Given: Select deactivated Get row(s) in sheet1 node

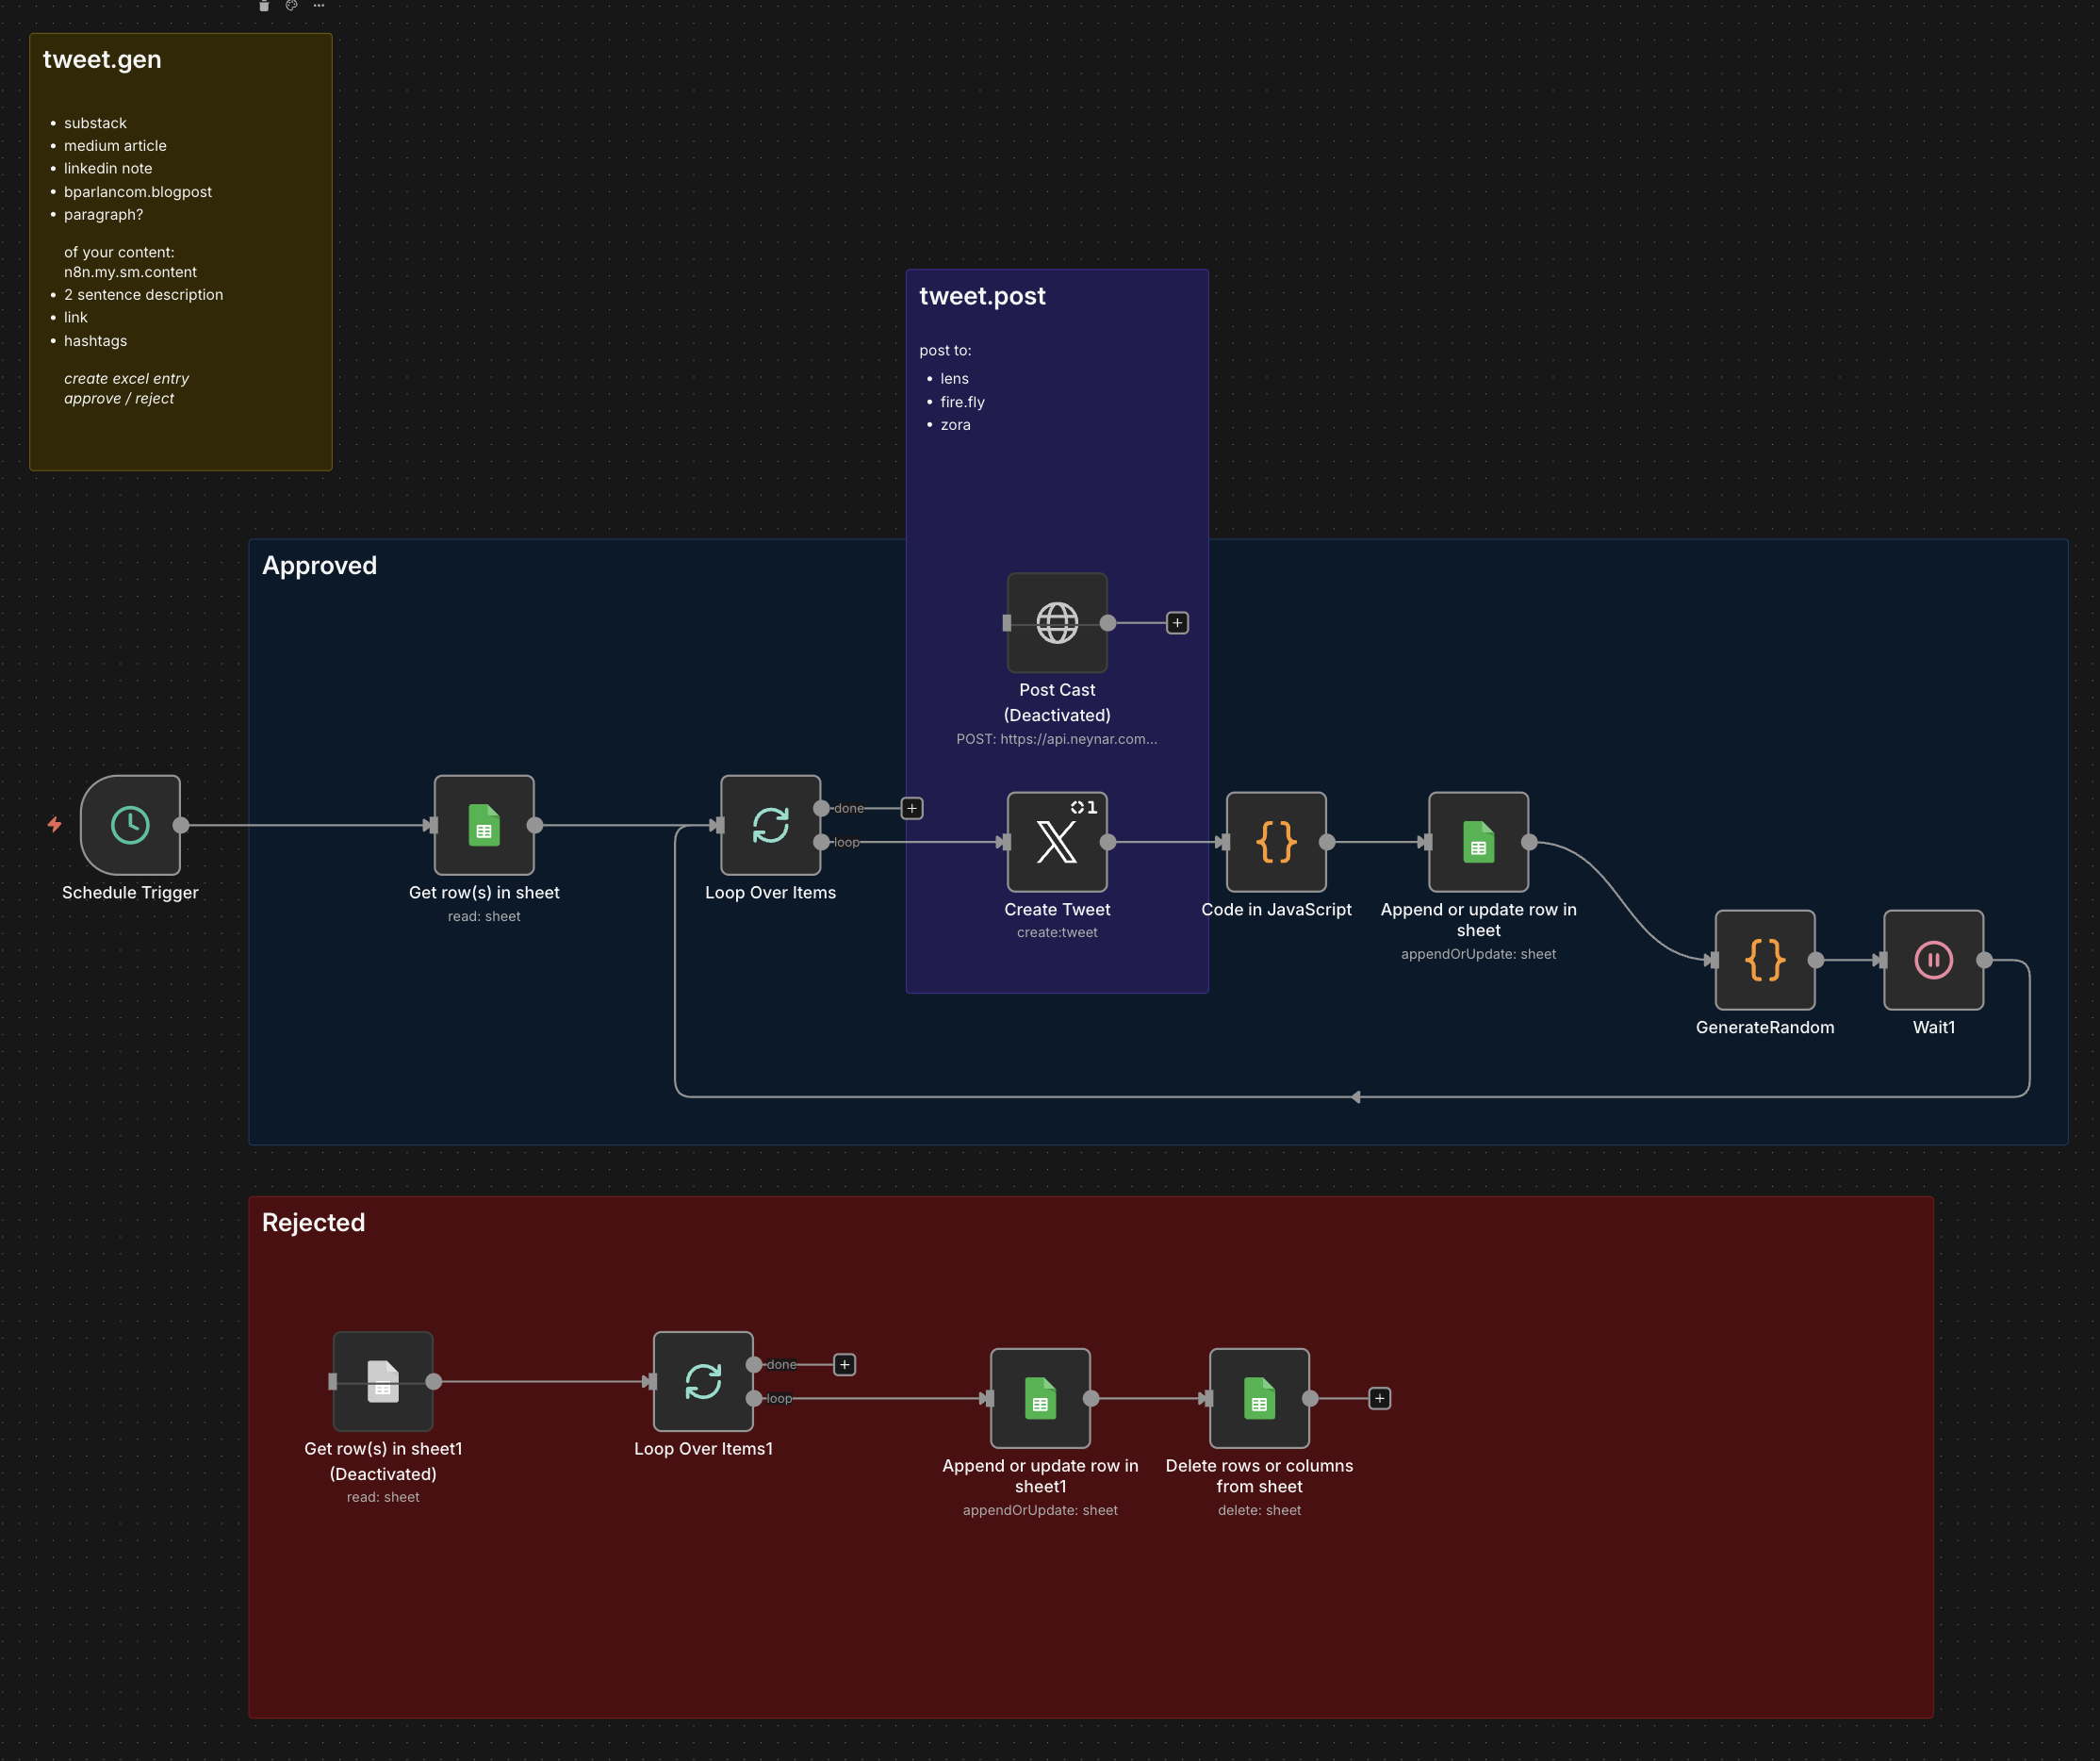Looking at the screenshot, I should pyautogui.click(x=383, y=1381).
